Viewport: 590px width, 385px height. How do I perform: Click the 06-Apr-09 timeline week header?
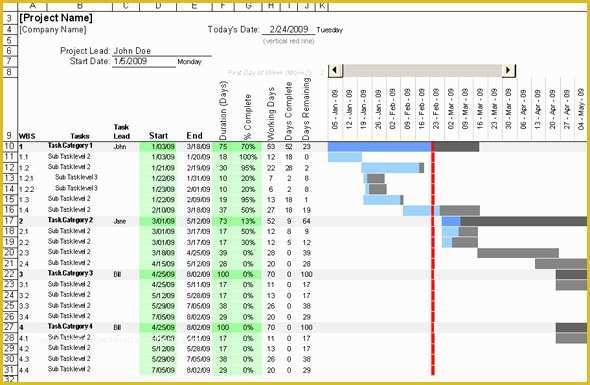click(x=523, y=109)
